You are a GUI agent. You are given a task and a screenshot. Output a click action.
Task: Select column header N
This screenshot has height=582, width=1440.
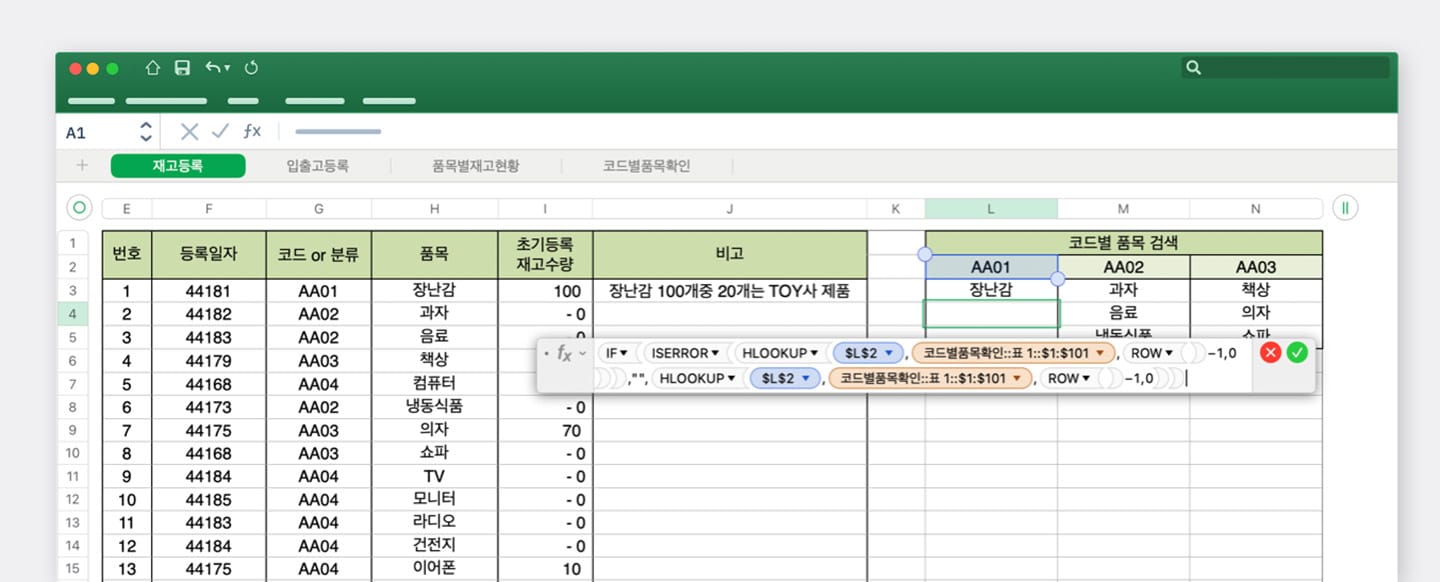click(1256, 208)
